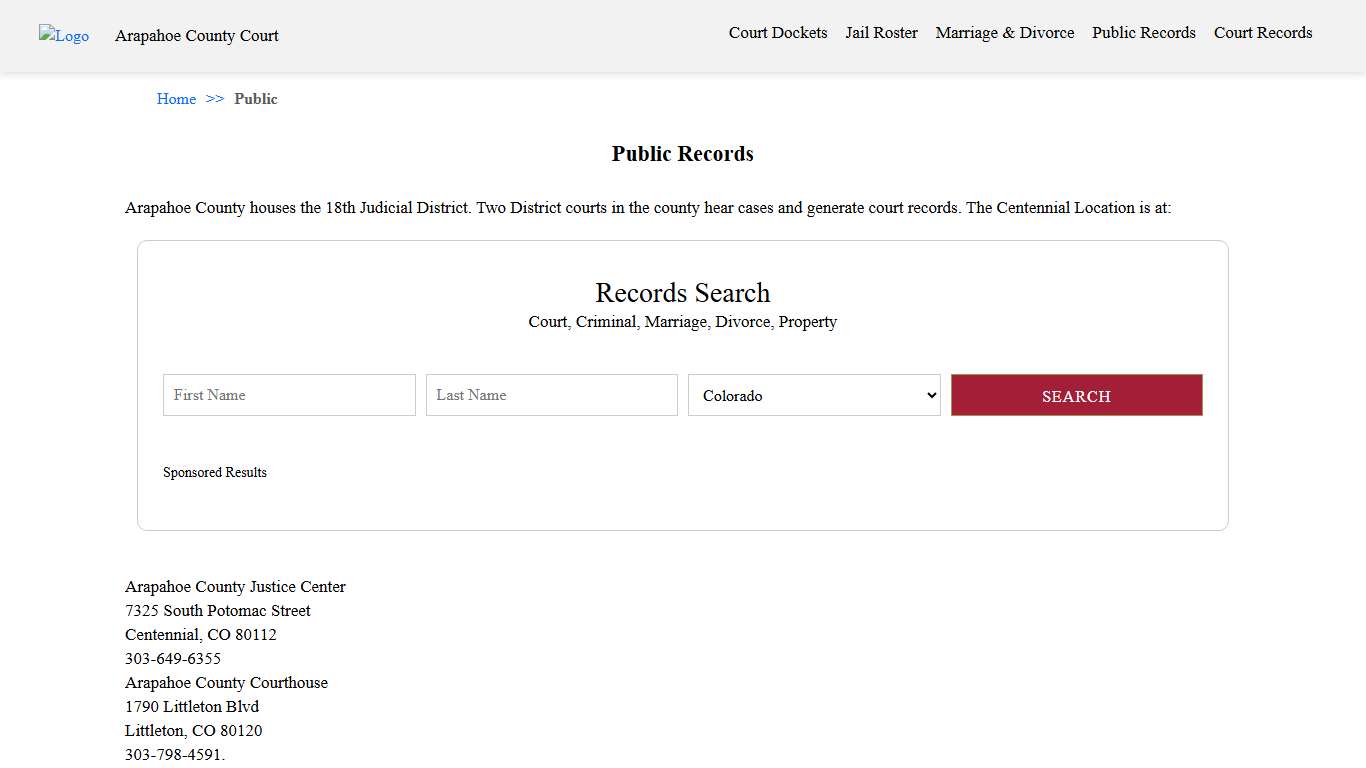Click the Public breadcrumb label
The image size is (1366, 768).
click(256, 98)
